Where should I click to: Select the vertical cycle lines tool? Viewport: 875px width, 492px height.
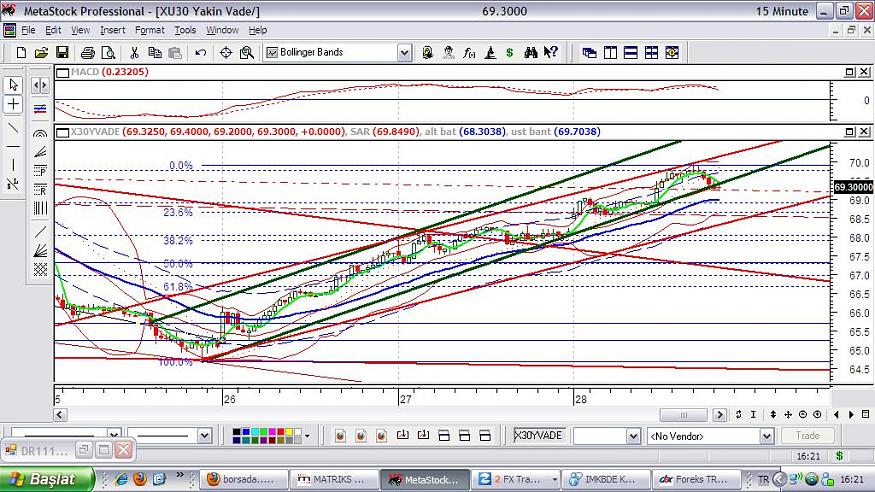coord(40,208)
